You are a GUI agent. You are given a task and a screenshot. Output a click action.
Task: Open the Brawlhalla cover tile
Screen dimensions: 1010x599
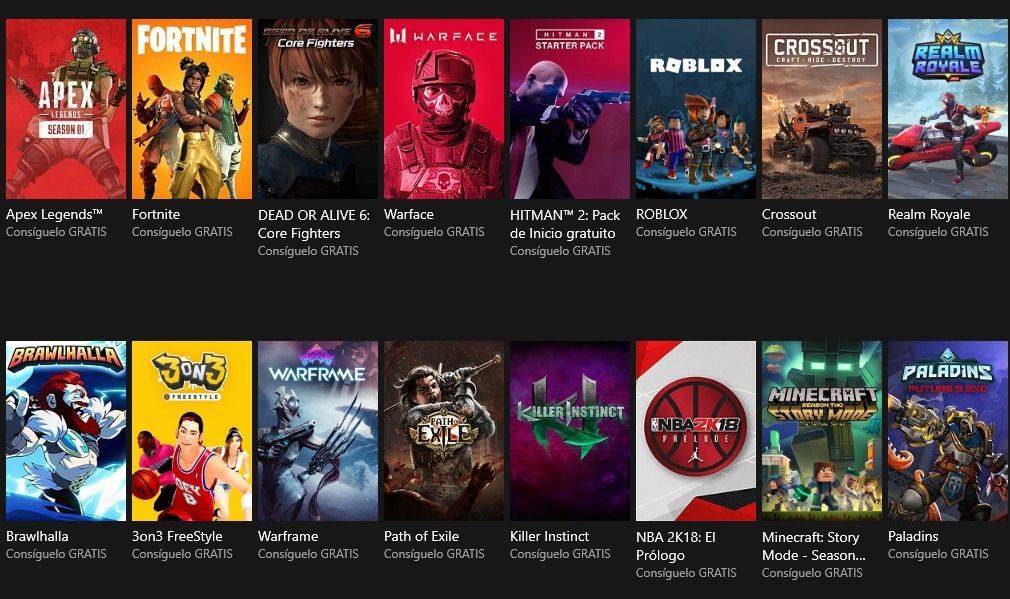click(66, 431)
